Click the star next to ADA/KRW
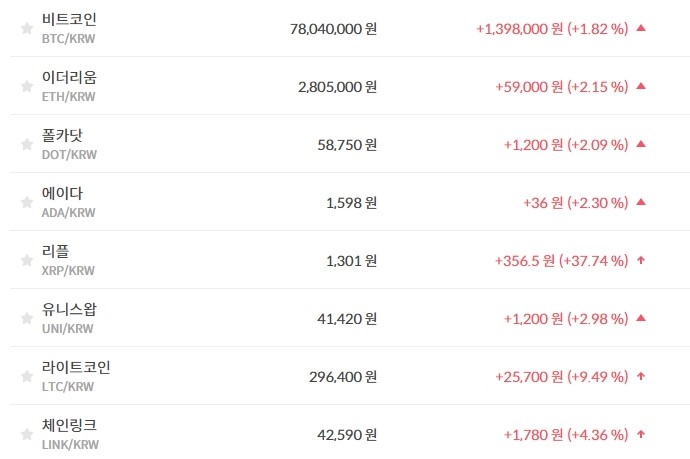 point(27,203)
